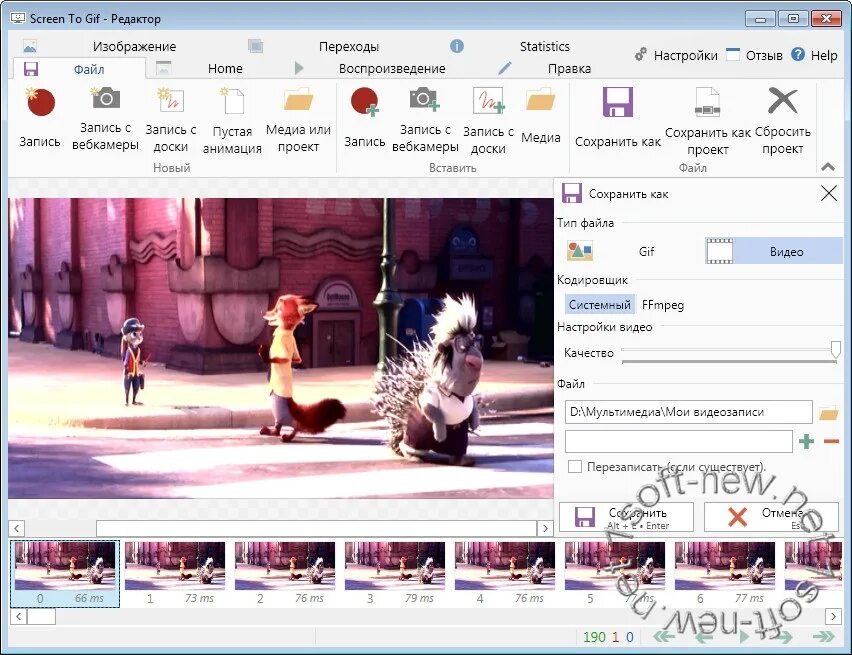The height and width of the screenshot is (655, 852).
Task: Open Медиа или проект folder
Action: point(298,118)
